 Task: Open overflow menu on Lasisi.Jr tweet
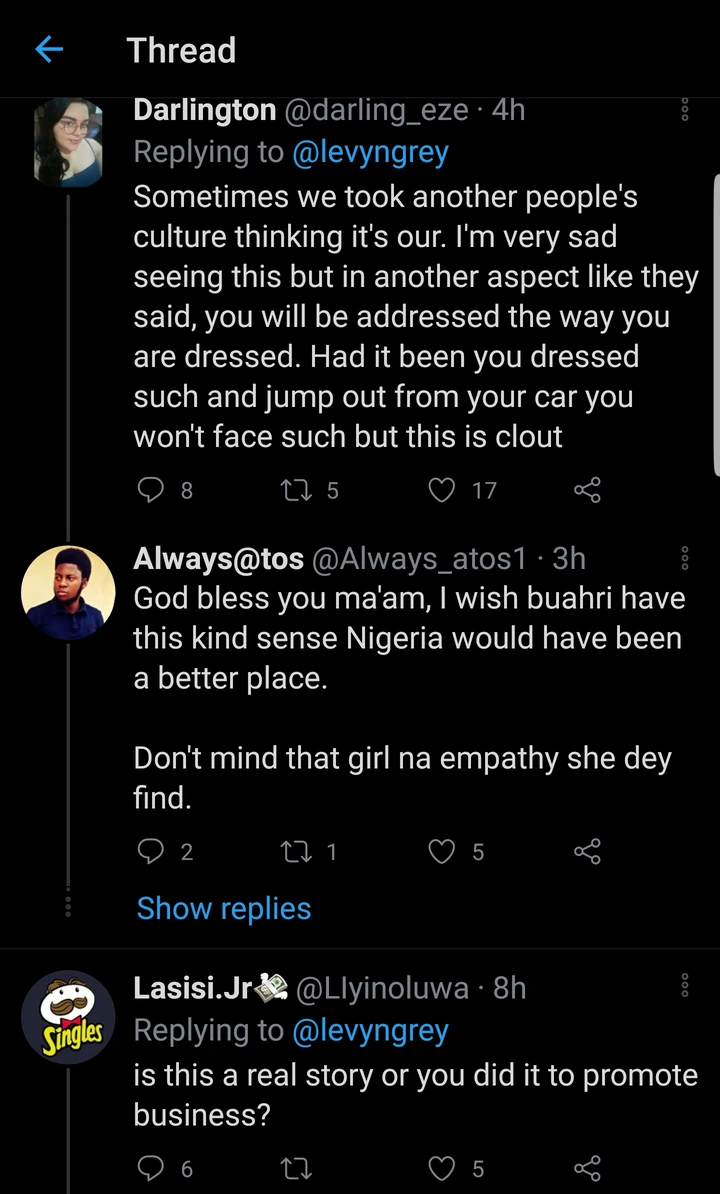(685, 988)
